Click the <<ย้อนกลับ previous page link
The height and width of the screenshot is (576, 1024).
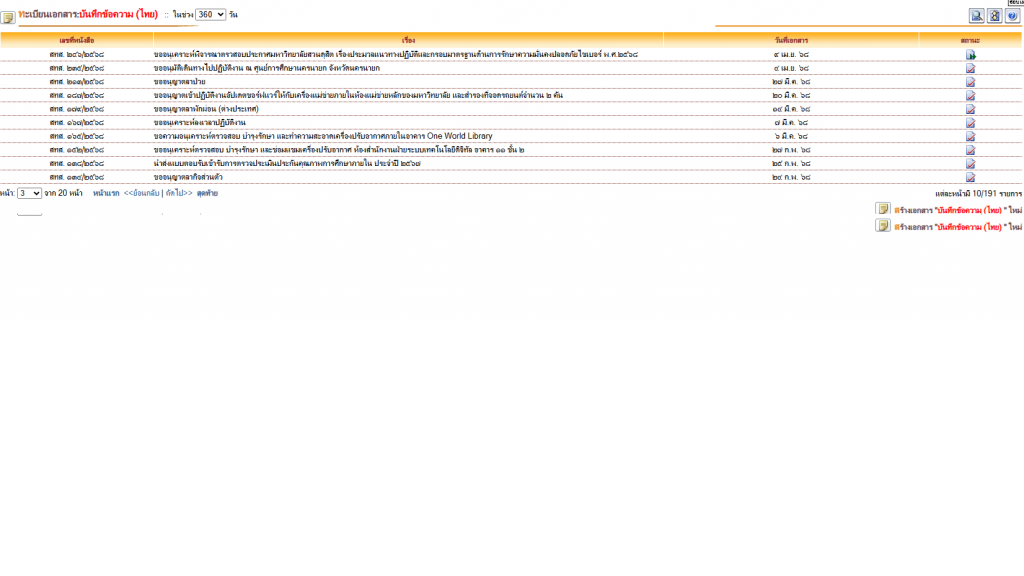(x=141, y=193)
